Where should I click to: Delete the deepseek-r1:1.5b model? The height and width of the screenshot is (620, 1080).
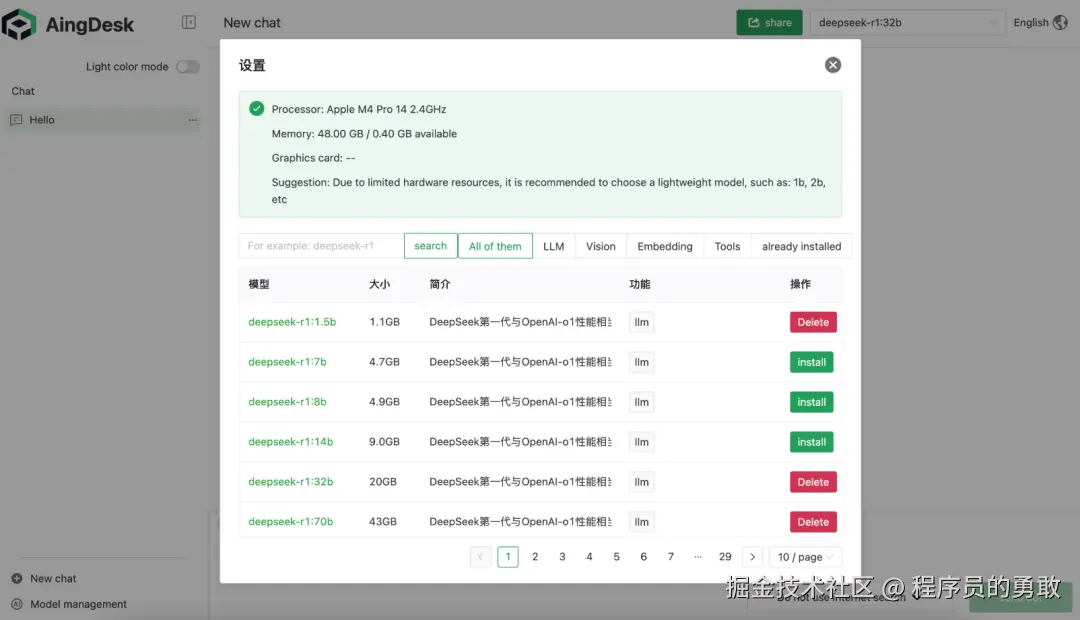pos(813,322)
